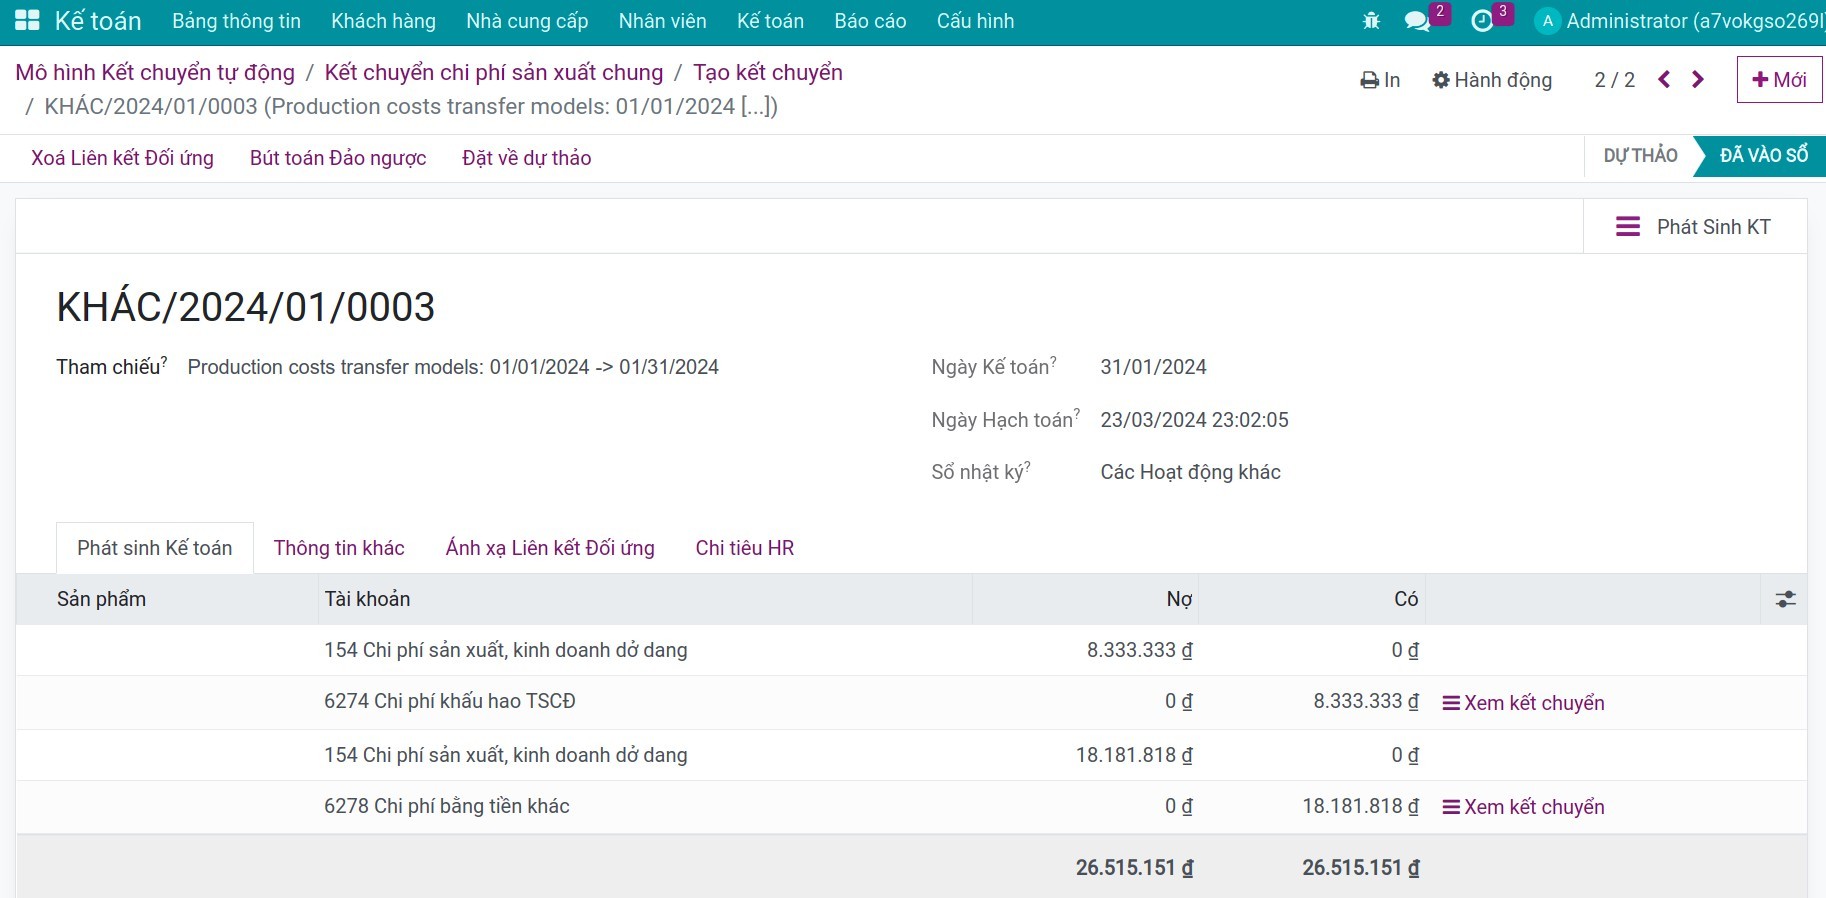Click Xoá Liên kết Đối ứng button
Screen dimensions: 1826x898
pos(122,158)
